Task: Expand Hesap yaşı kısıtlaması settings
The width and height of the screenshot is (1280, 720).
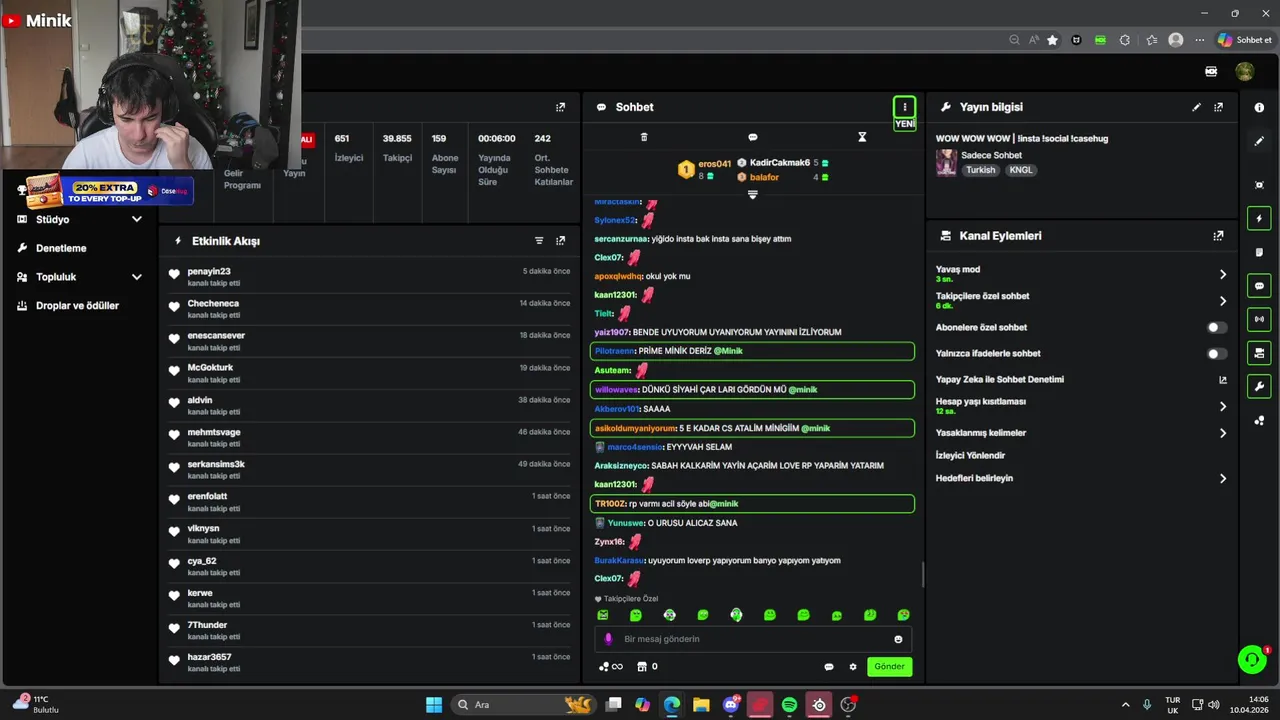Action: [1222, 406]
